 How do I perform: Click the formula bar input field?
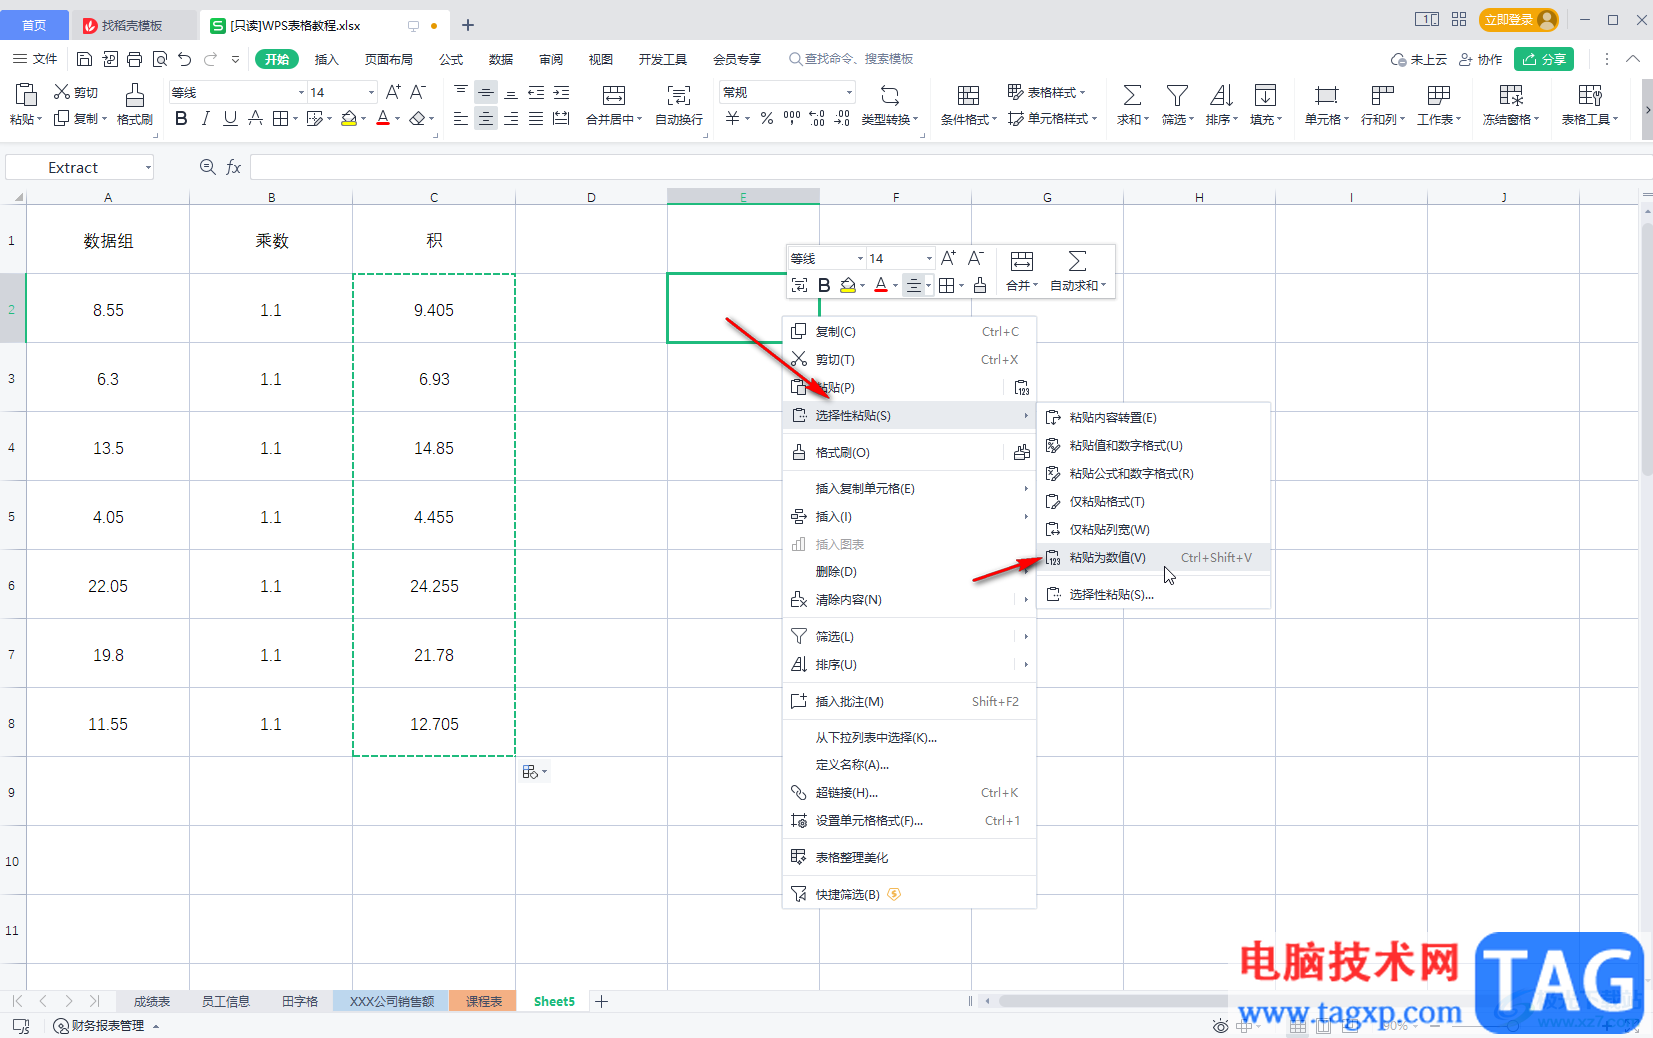(950, 167)
